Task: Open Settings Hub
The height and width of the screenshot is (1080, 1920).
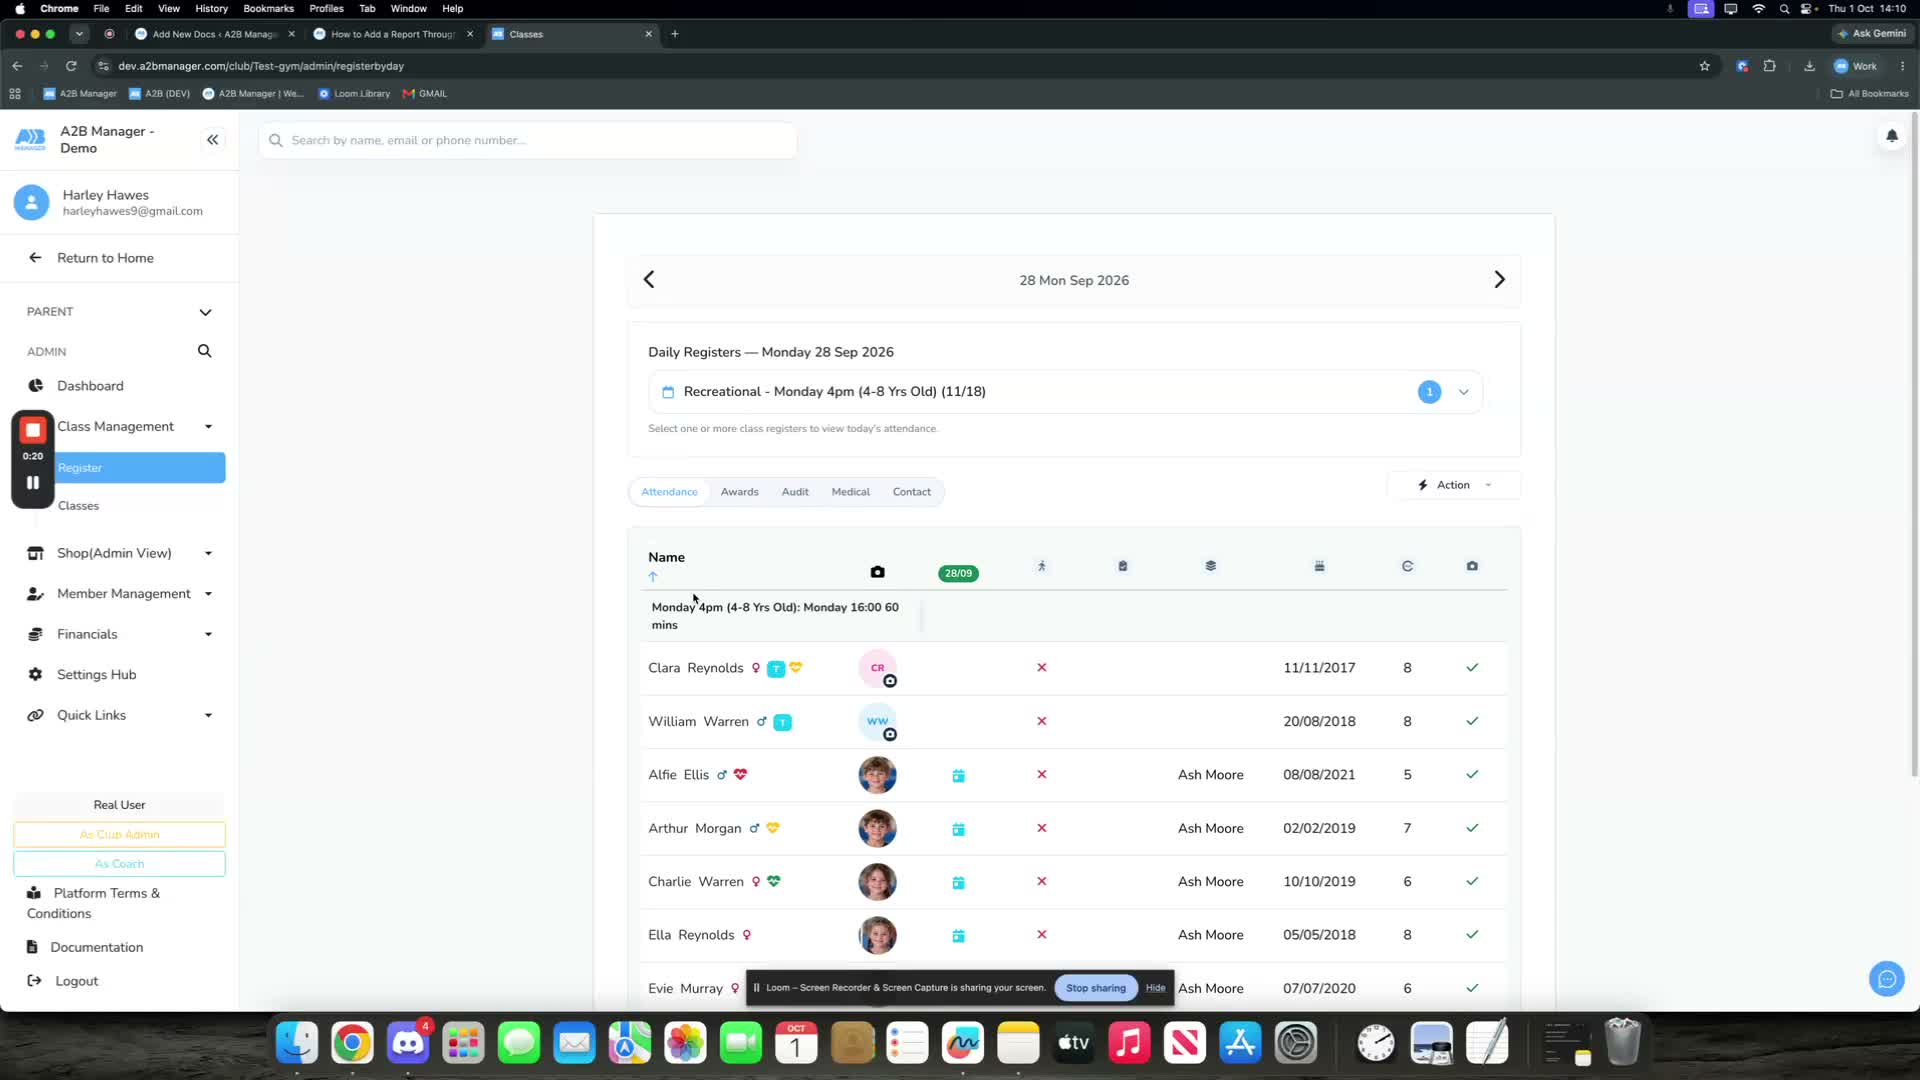Action: coord(96,675)
